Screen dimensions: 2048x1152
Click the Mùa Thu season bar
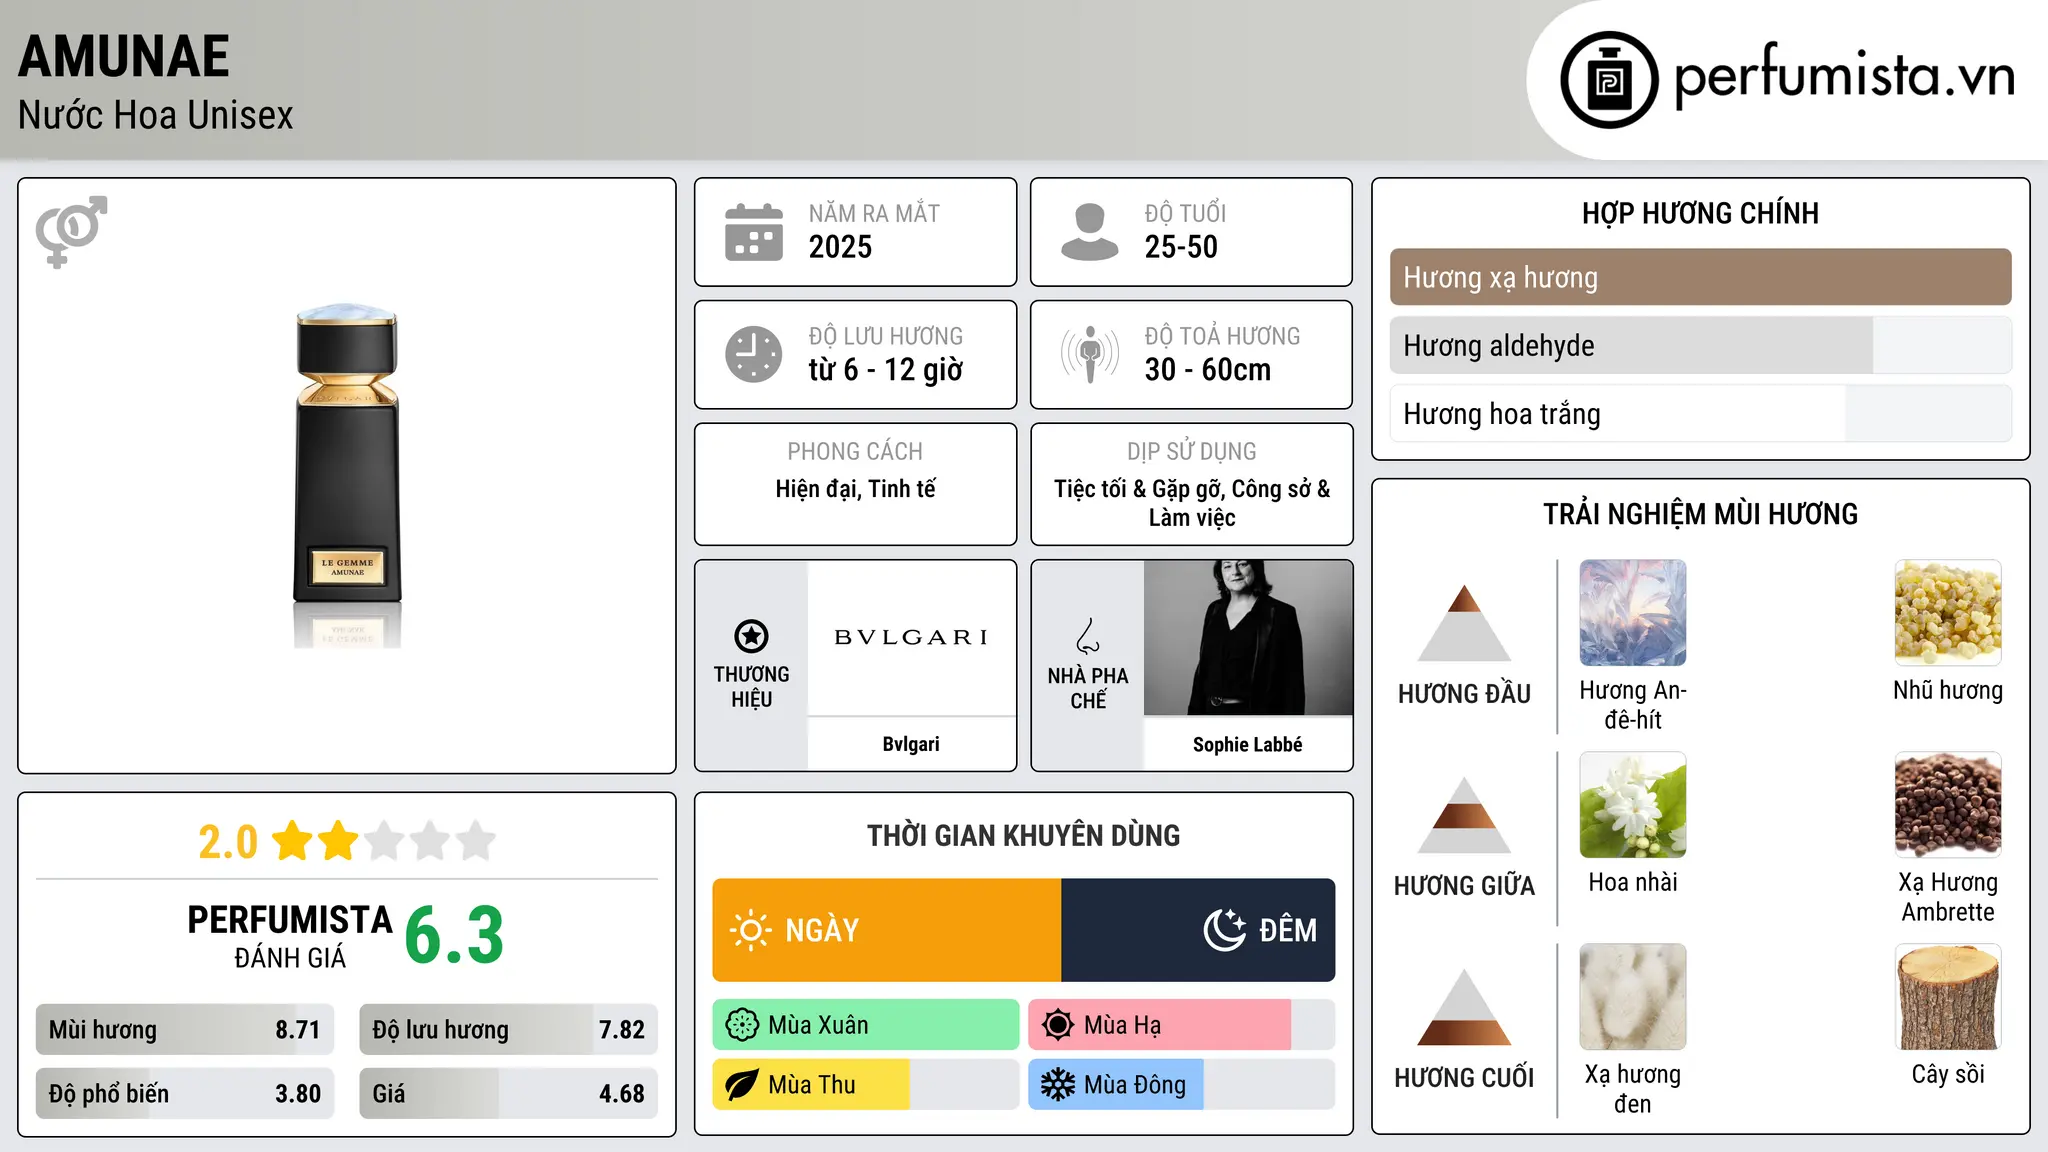pyautogui.click(x=866, y=1085)
